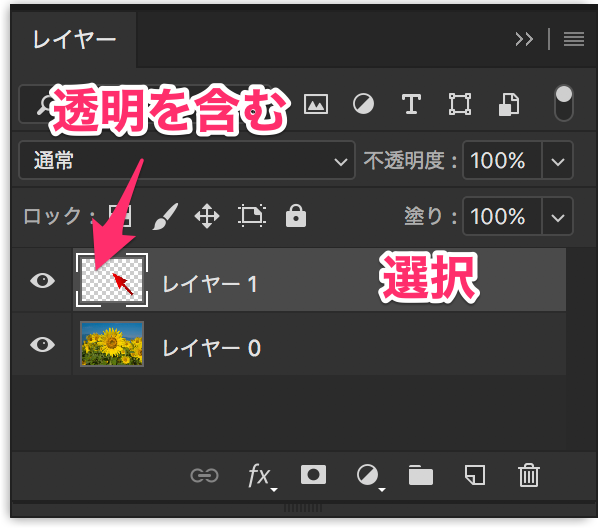
Task: Click the lock all padlock icon
Action: [x=296, y=216]
